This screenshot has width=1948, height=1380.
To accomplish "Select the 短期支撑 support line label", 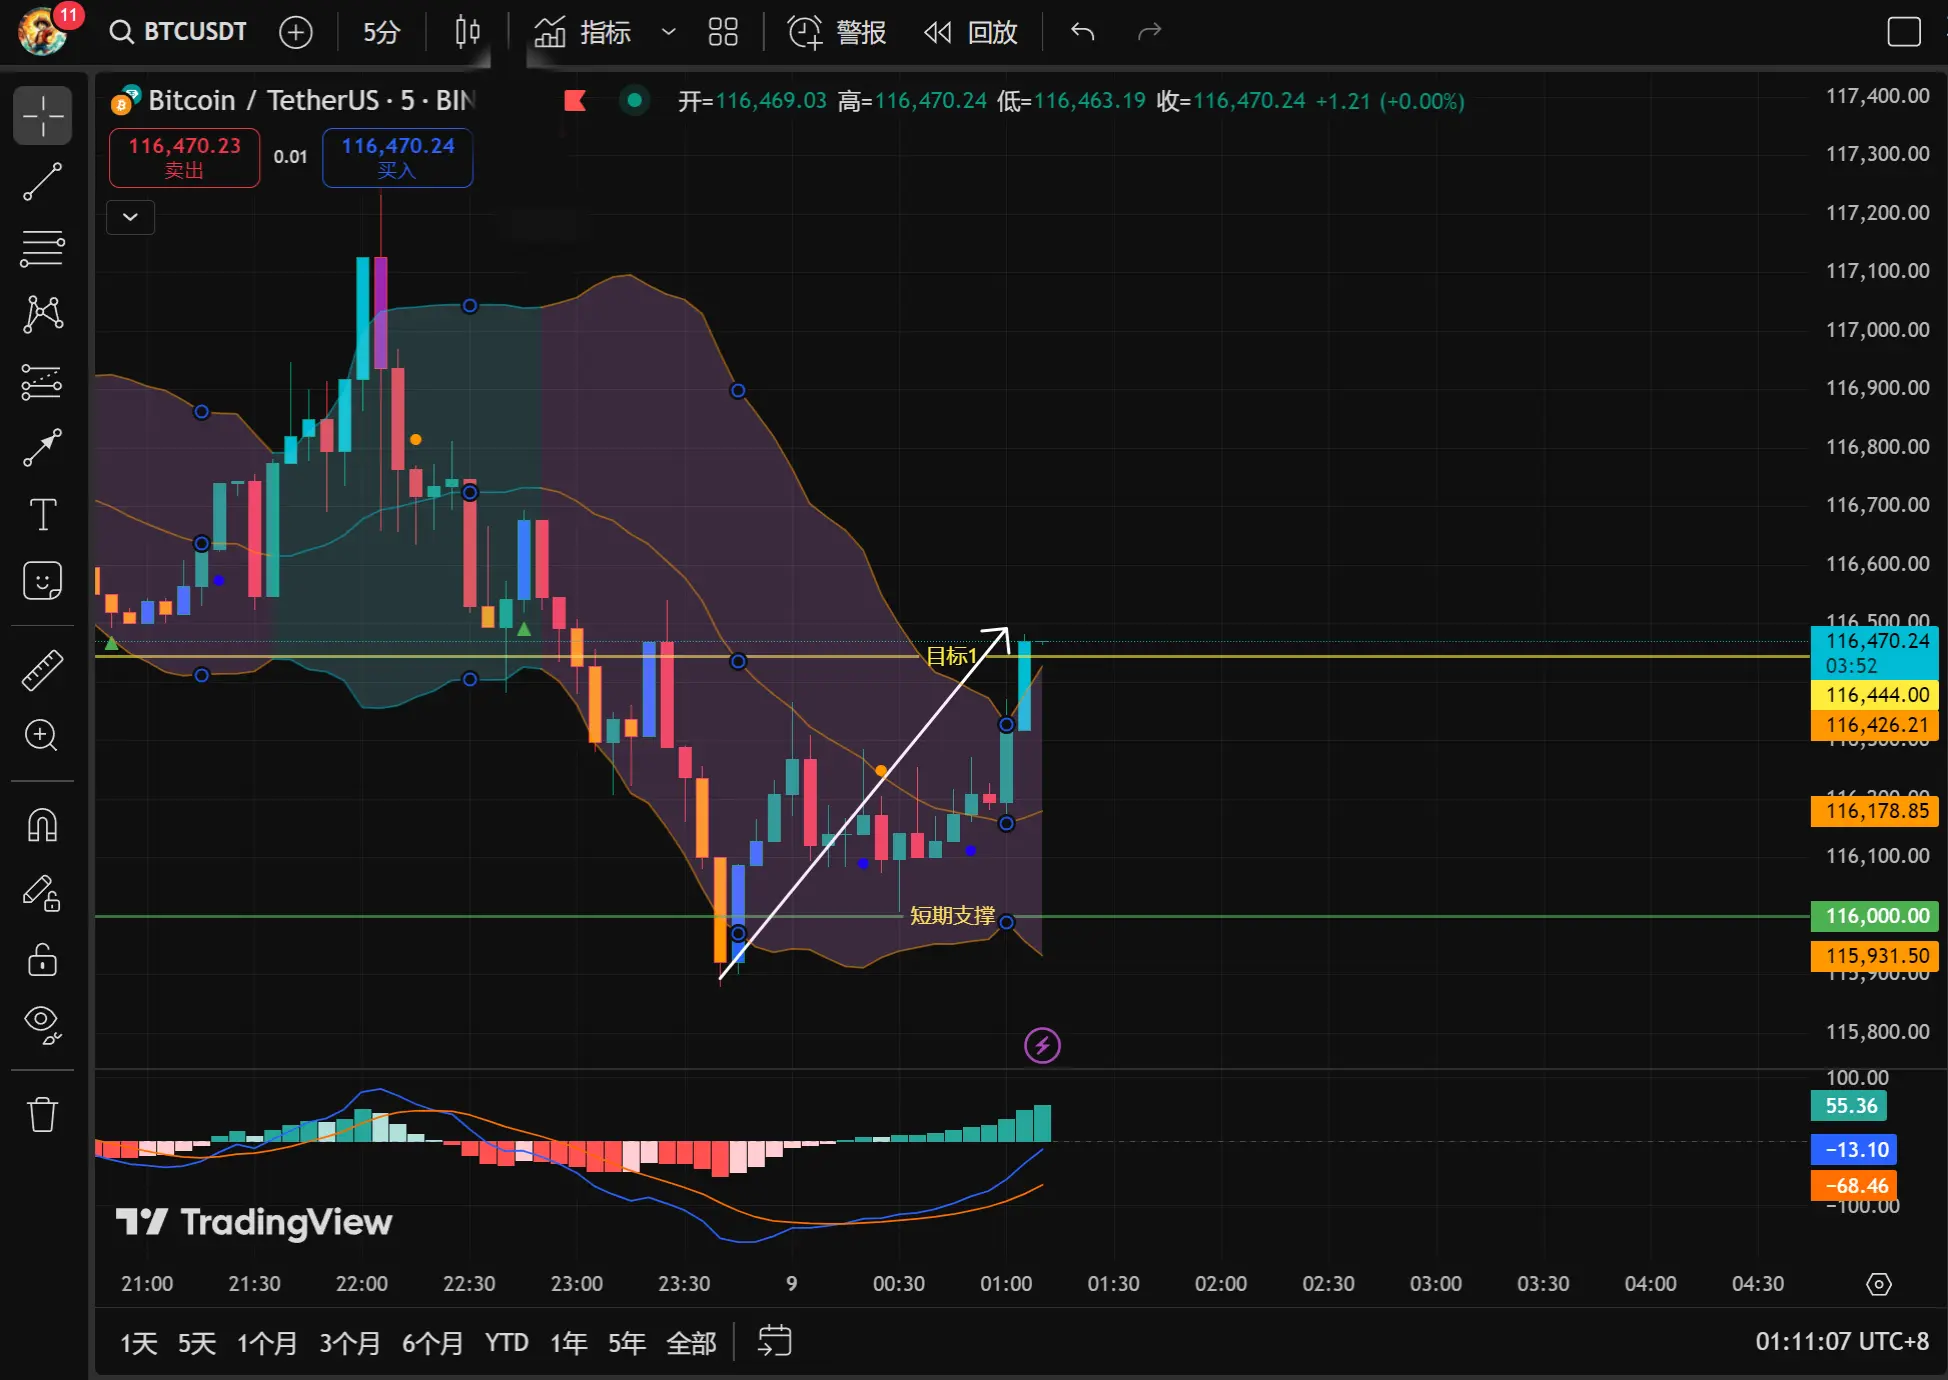I will [x=952, y=916].
